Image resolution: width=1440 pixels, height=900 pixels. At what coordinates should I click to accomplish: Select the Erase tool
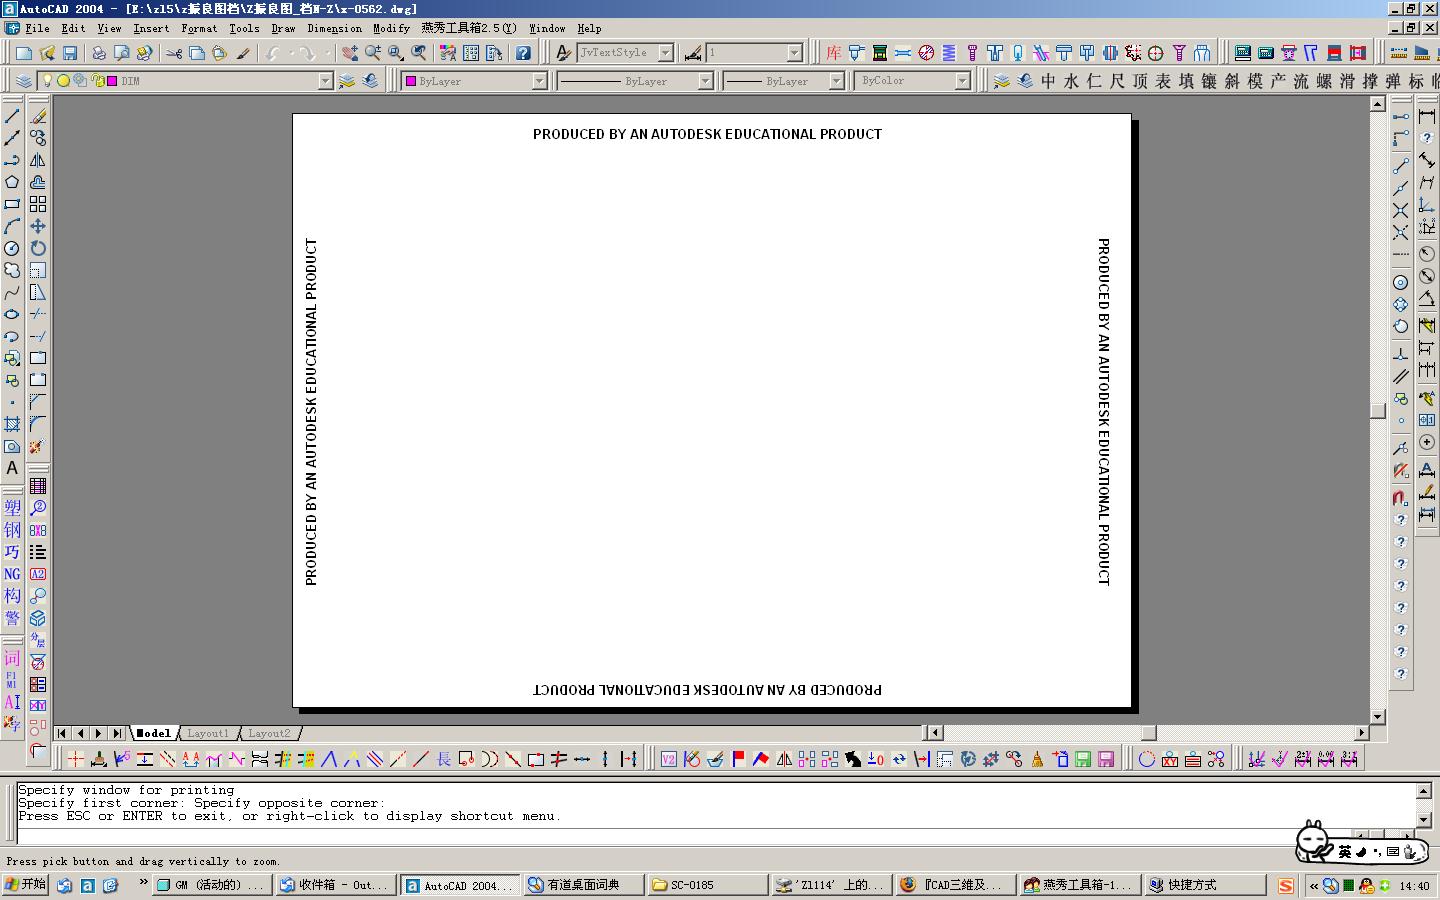coord(38,116)
